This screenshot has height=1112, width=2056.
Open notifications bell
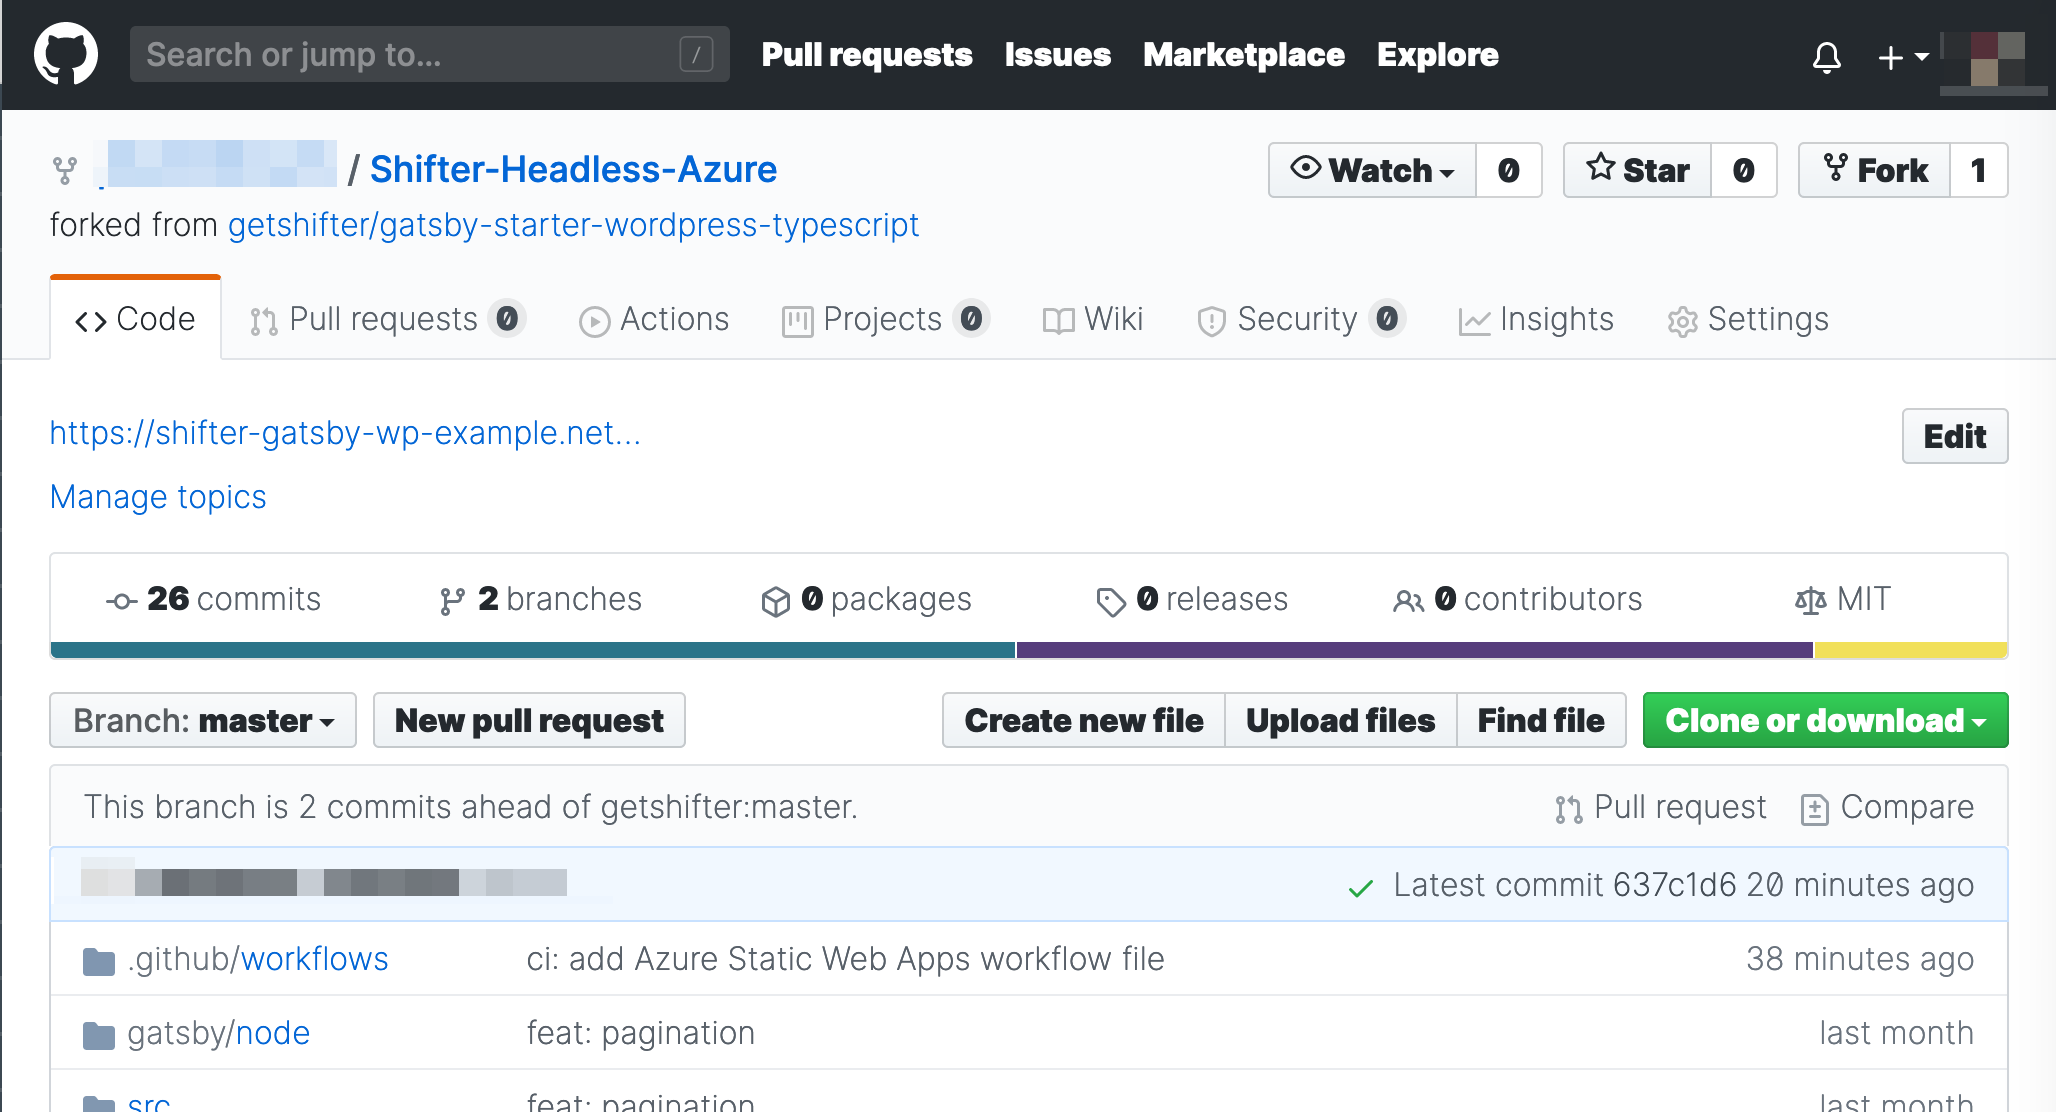pyautogui.click(x=1826, y=57)
